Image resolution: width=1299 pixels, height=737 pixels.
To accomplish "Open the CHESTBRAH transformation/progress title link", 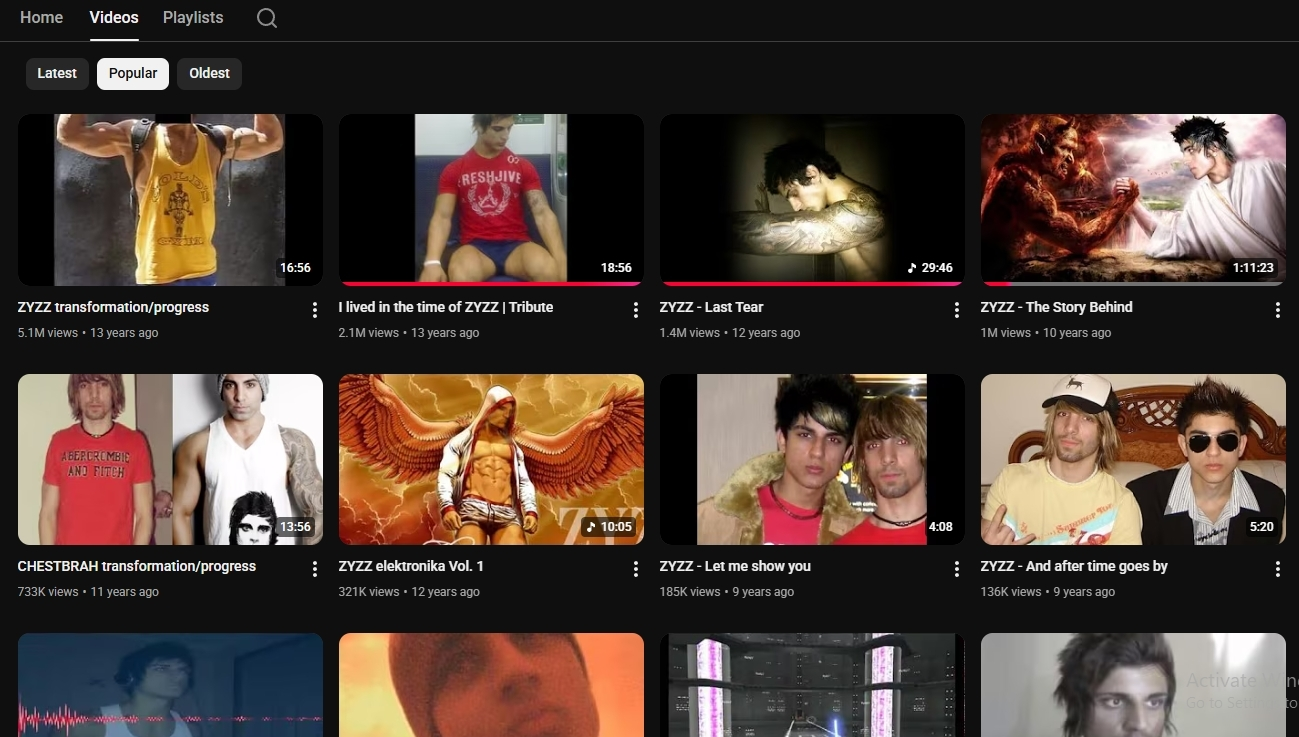I will tap(137, 566).
